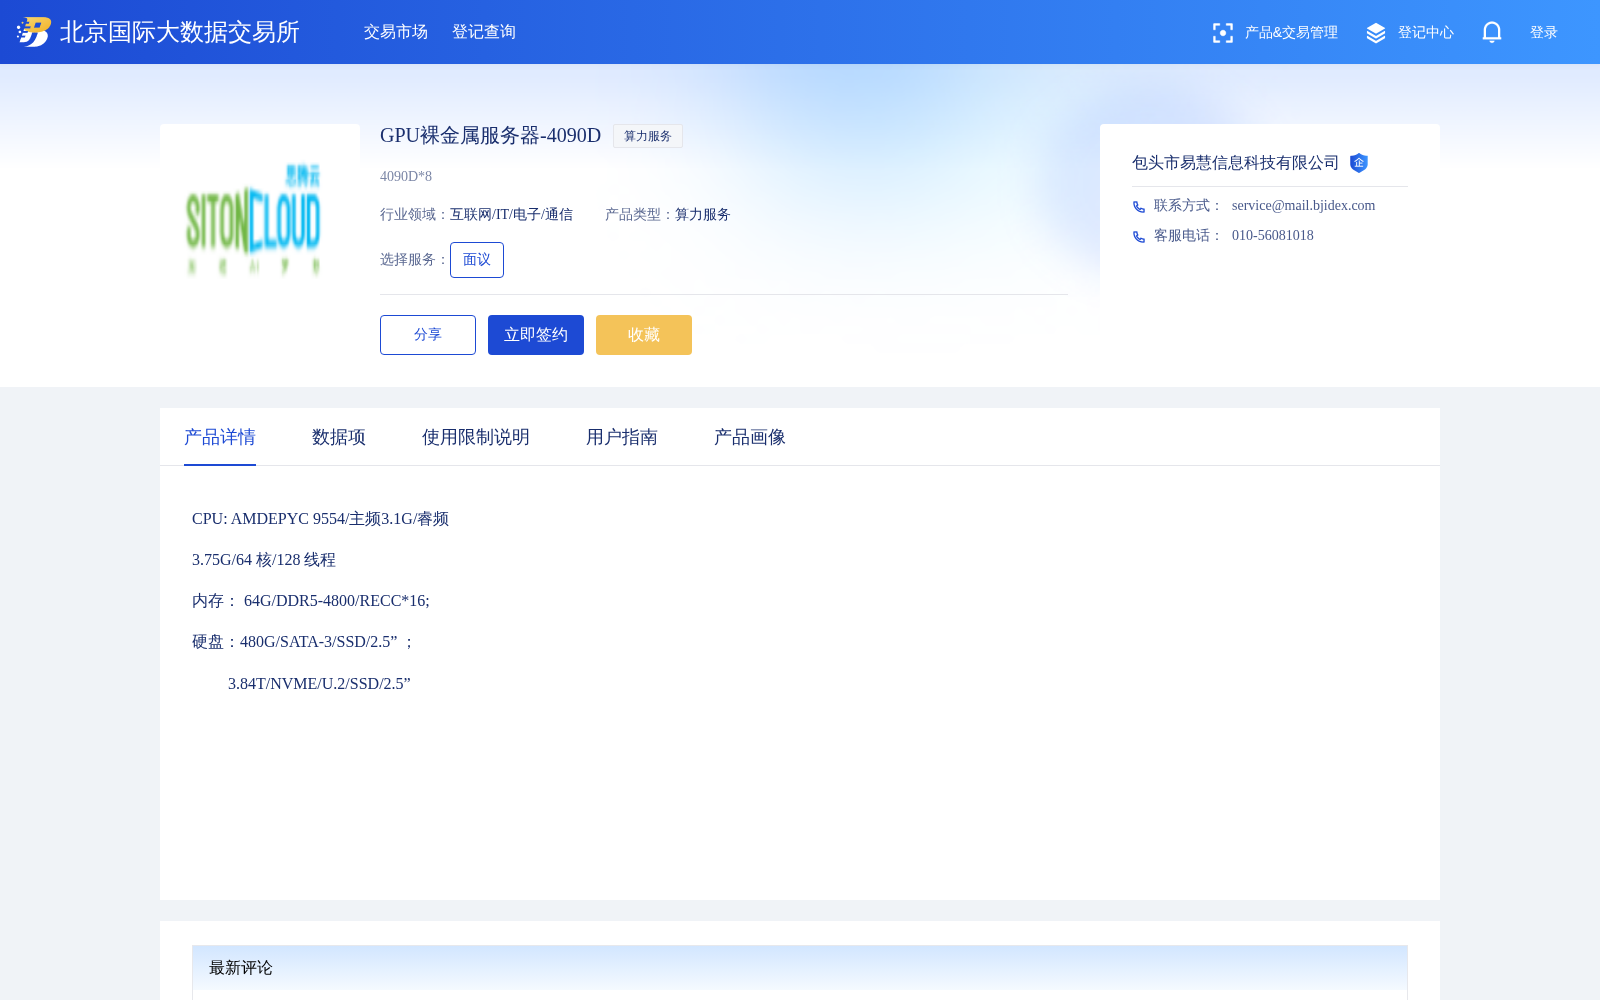Viewport: 1600px width, 1000px height.
Task: Click the 分享 share button
Action: pyautogui.click(x=428, y=335)
